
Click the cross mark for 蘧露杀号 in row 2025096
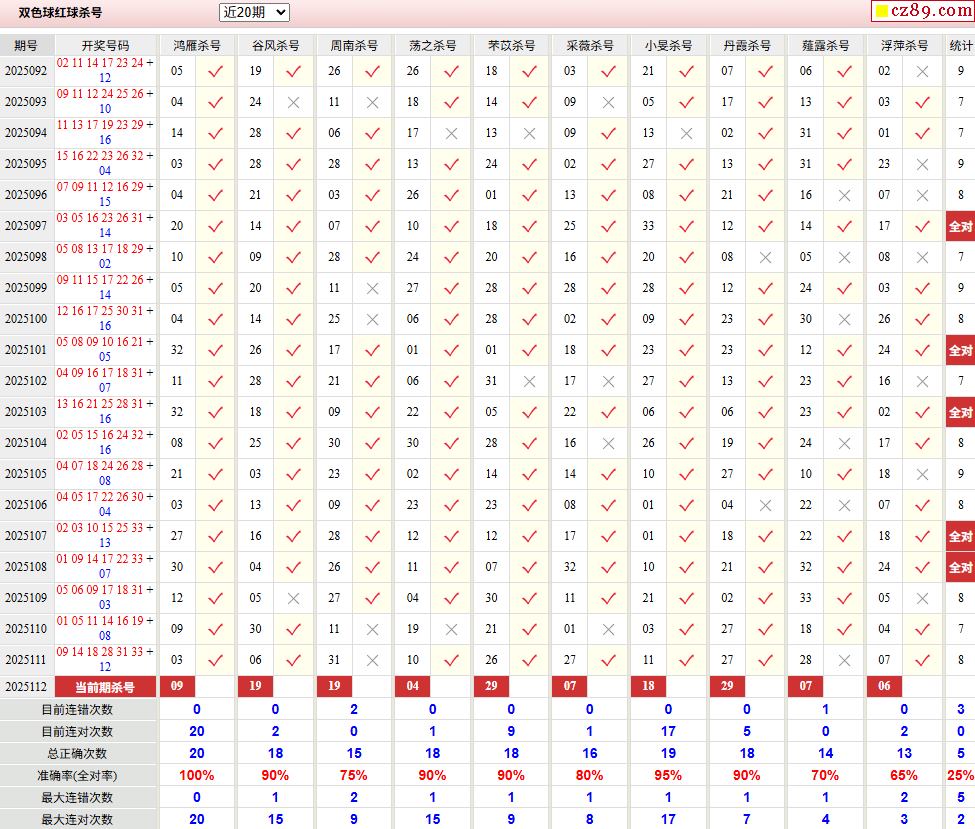click(x=844, y=195)
